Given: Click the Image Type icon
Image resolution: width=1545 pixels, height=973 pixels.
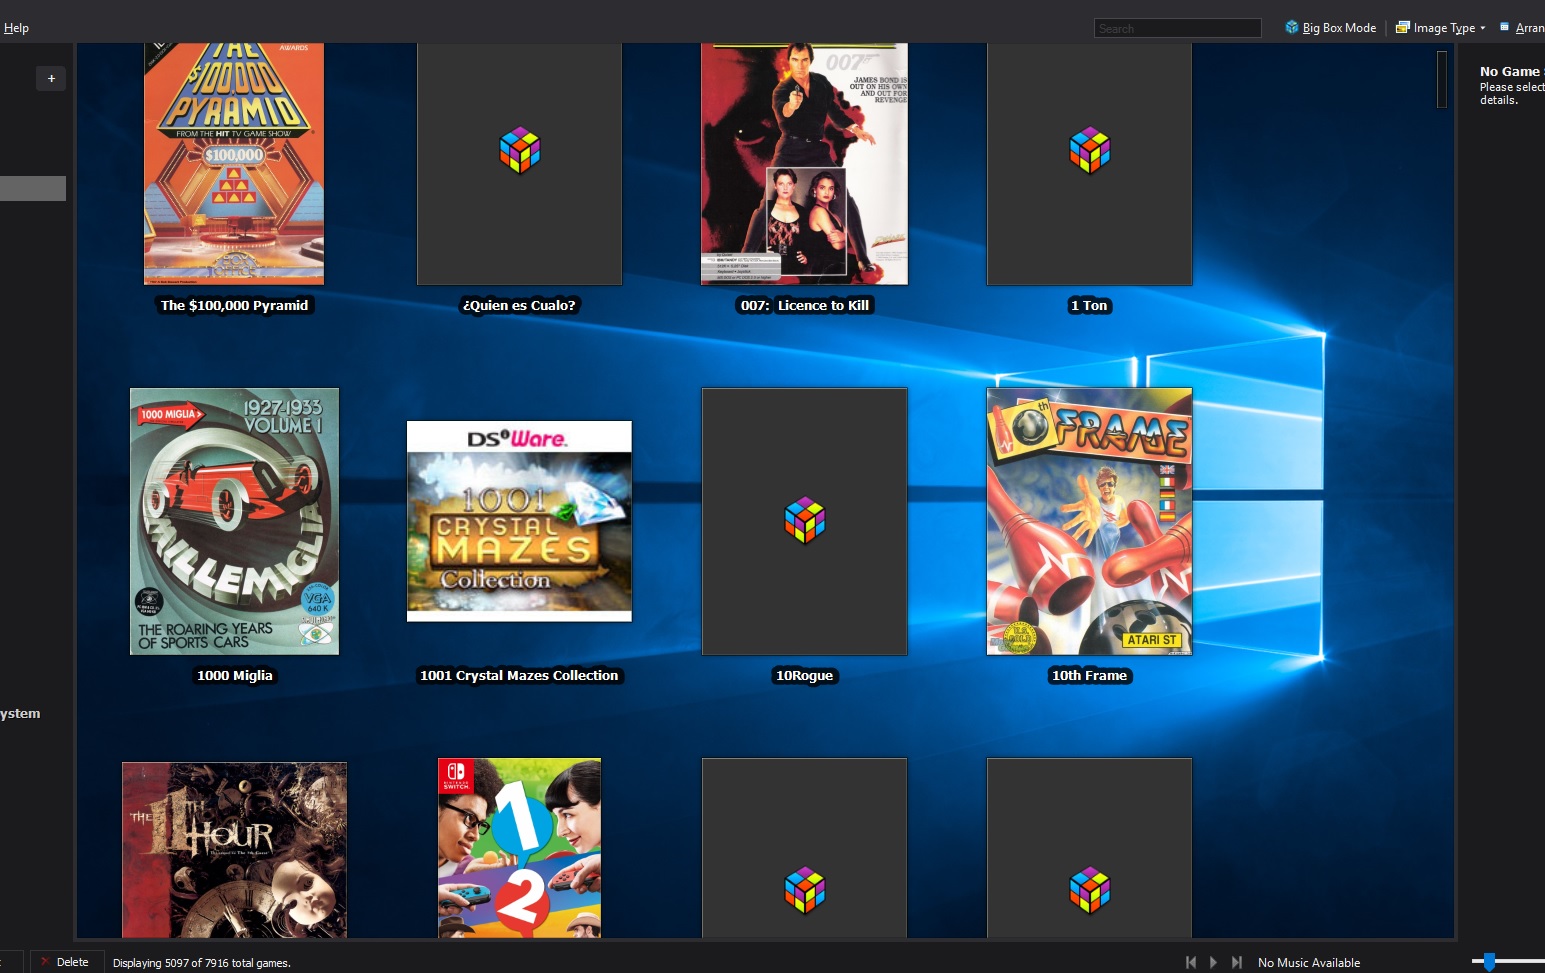Looking at the screenshot, I should (1403, 28).
